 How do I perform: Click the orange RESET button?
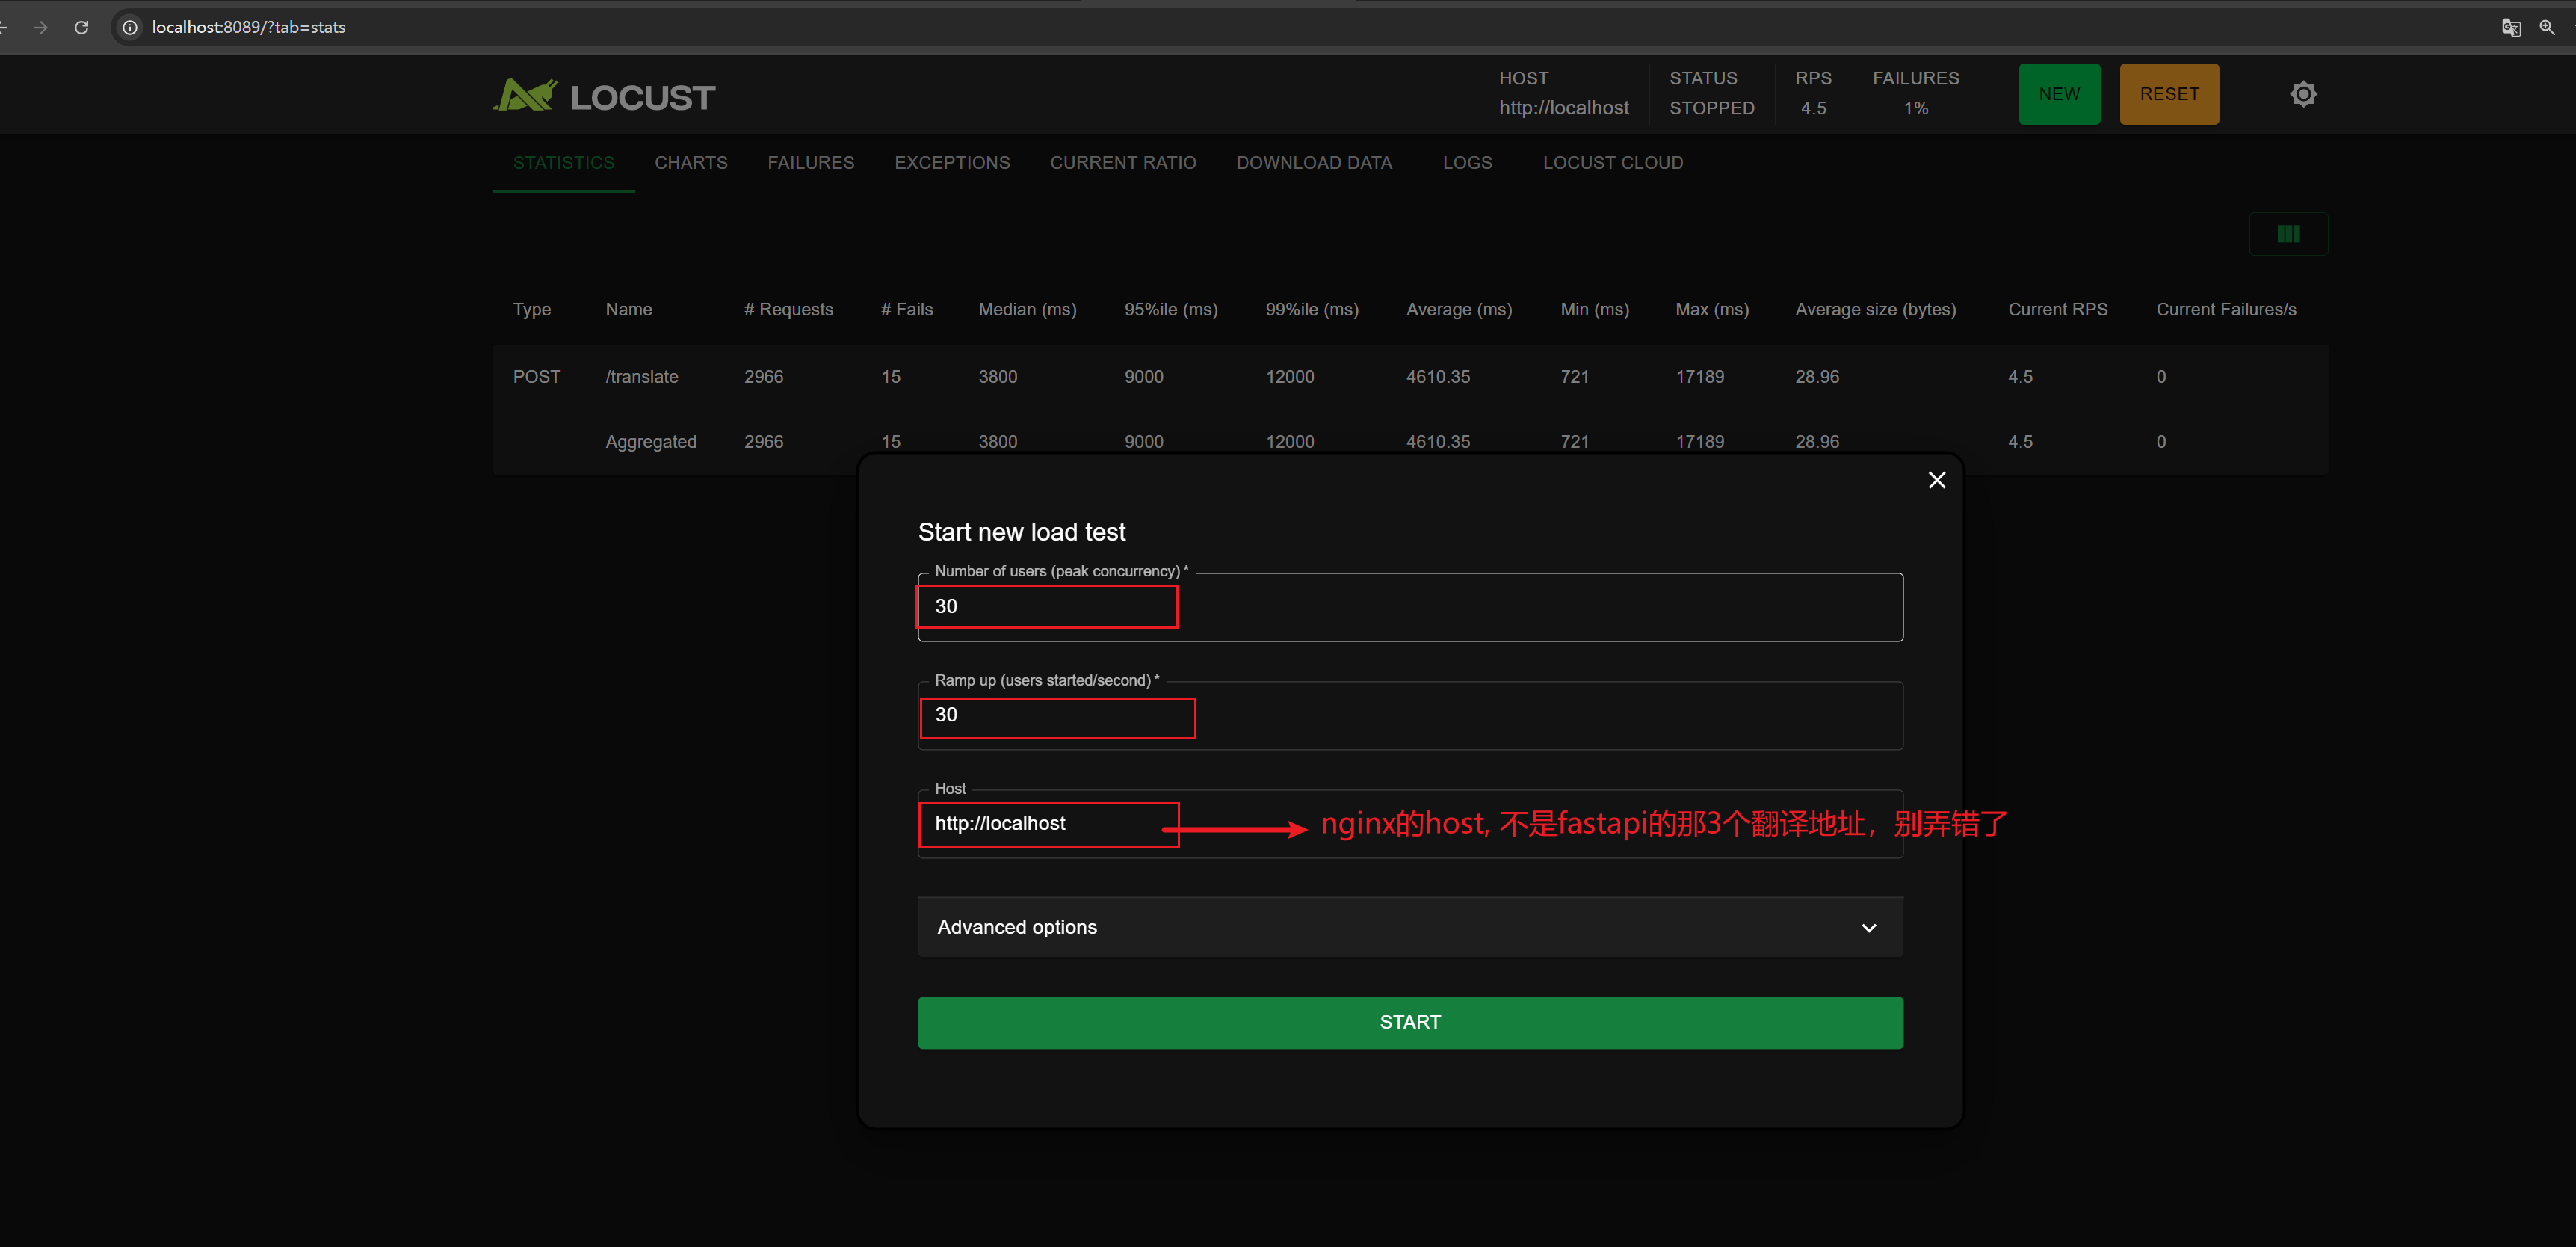click(x=2168, y=94)
